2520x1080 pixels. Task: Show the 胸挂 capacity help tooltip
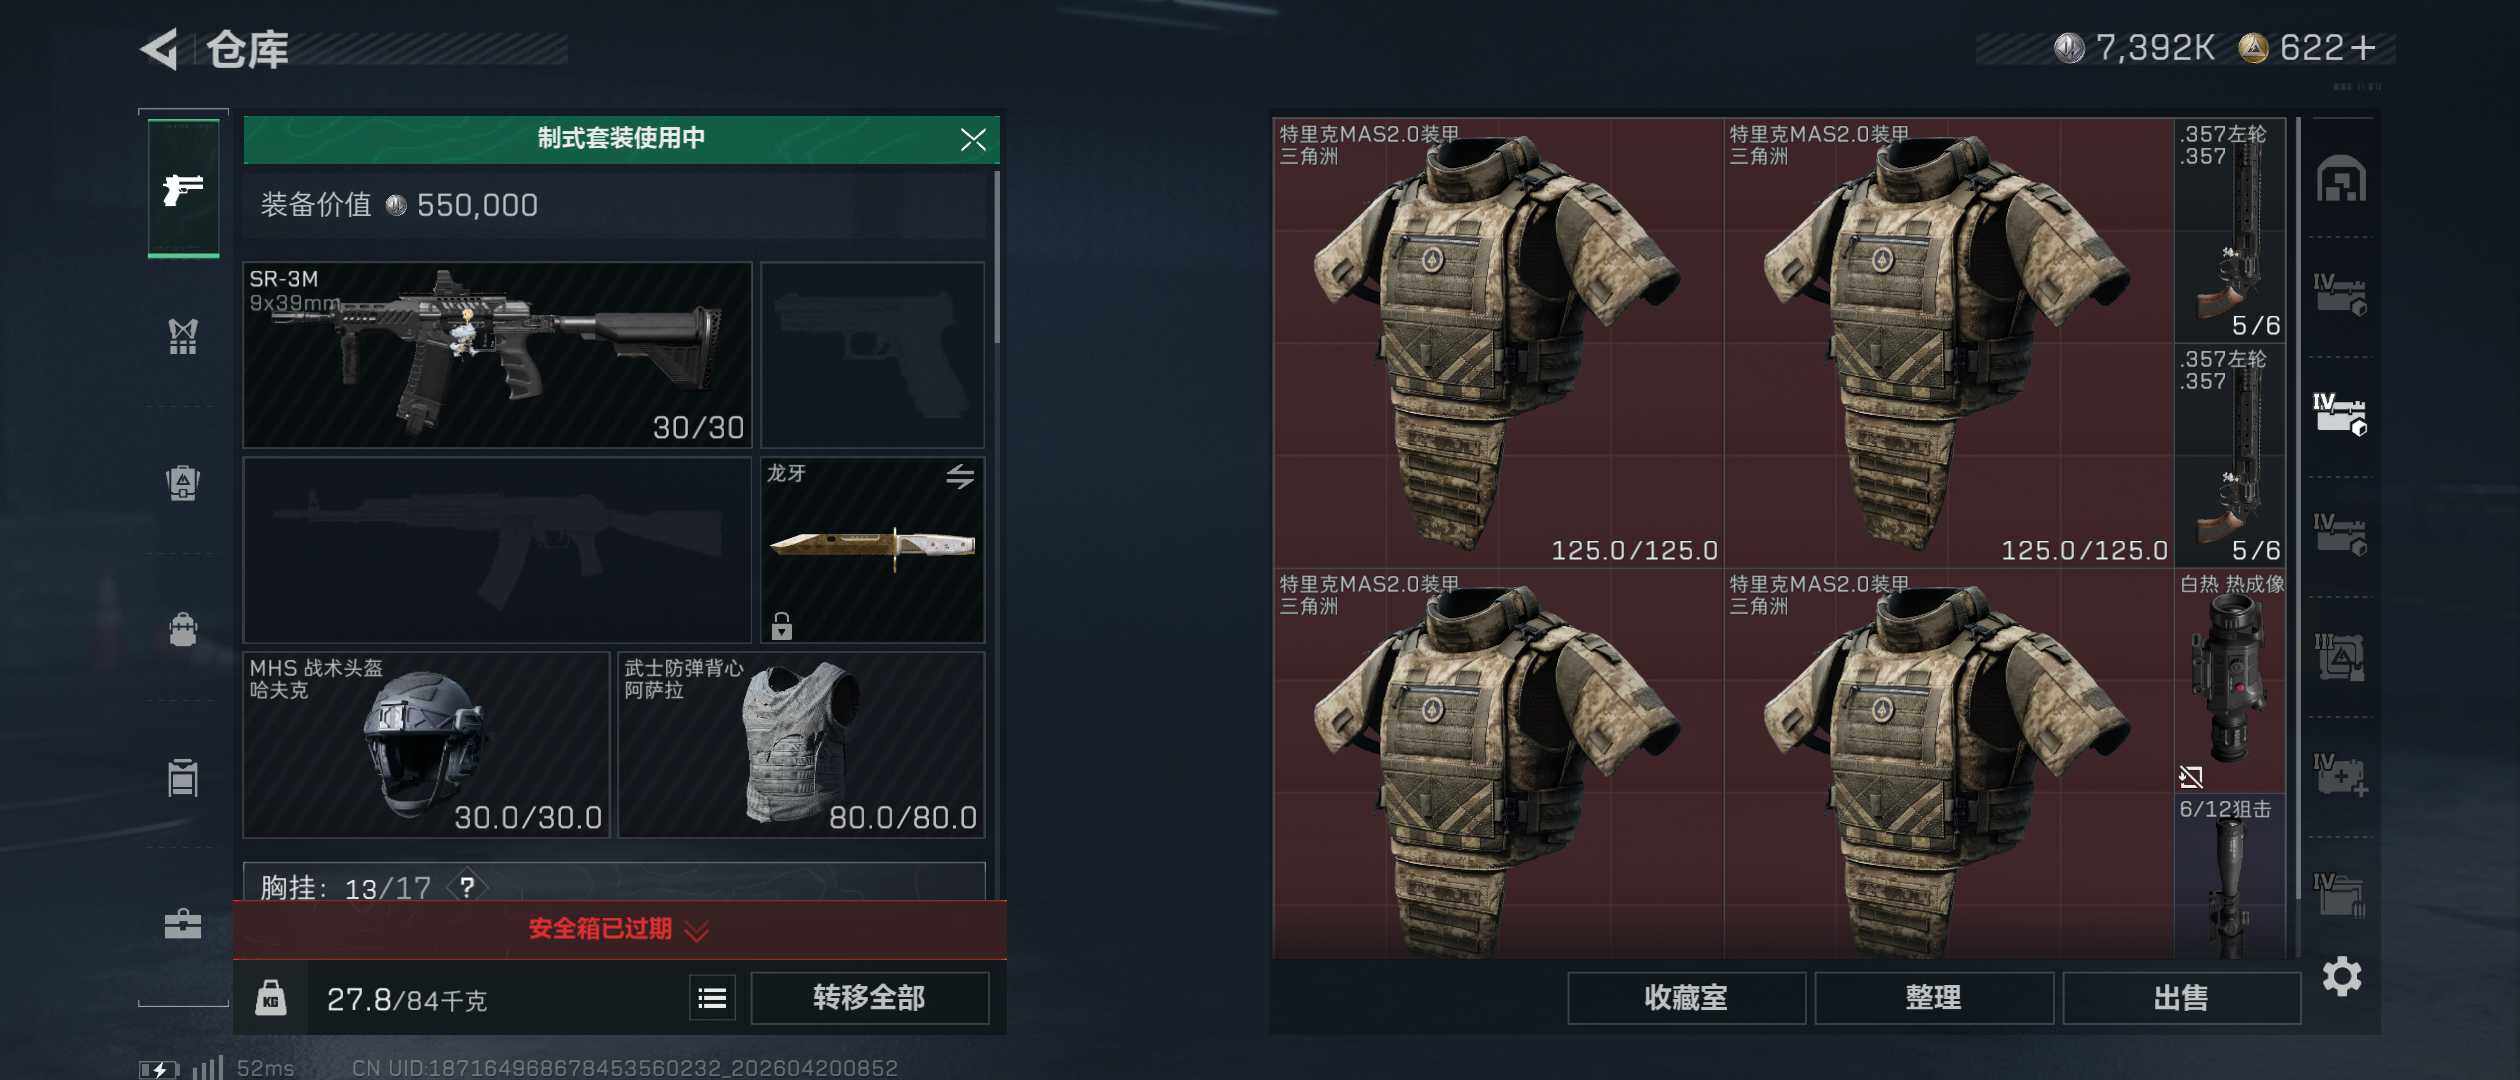tap(467, 886)
